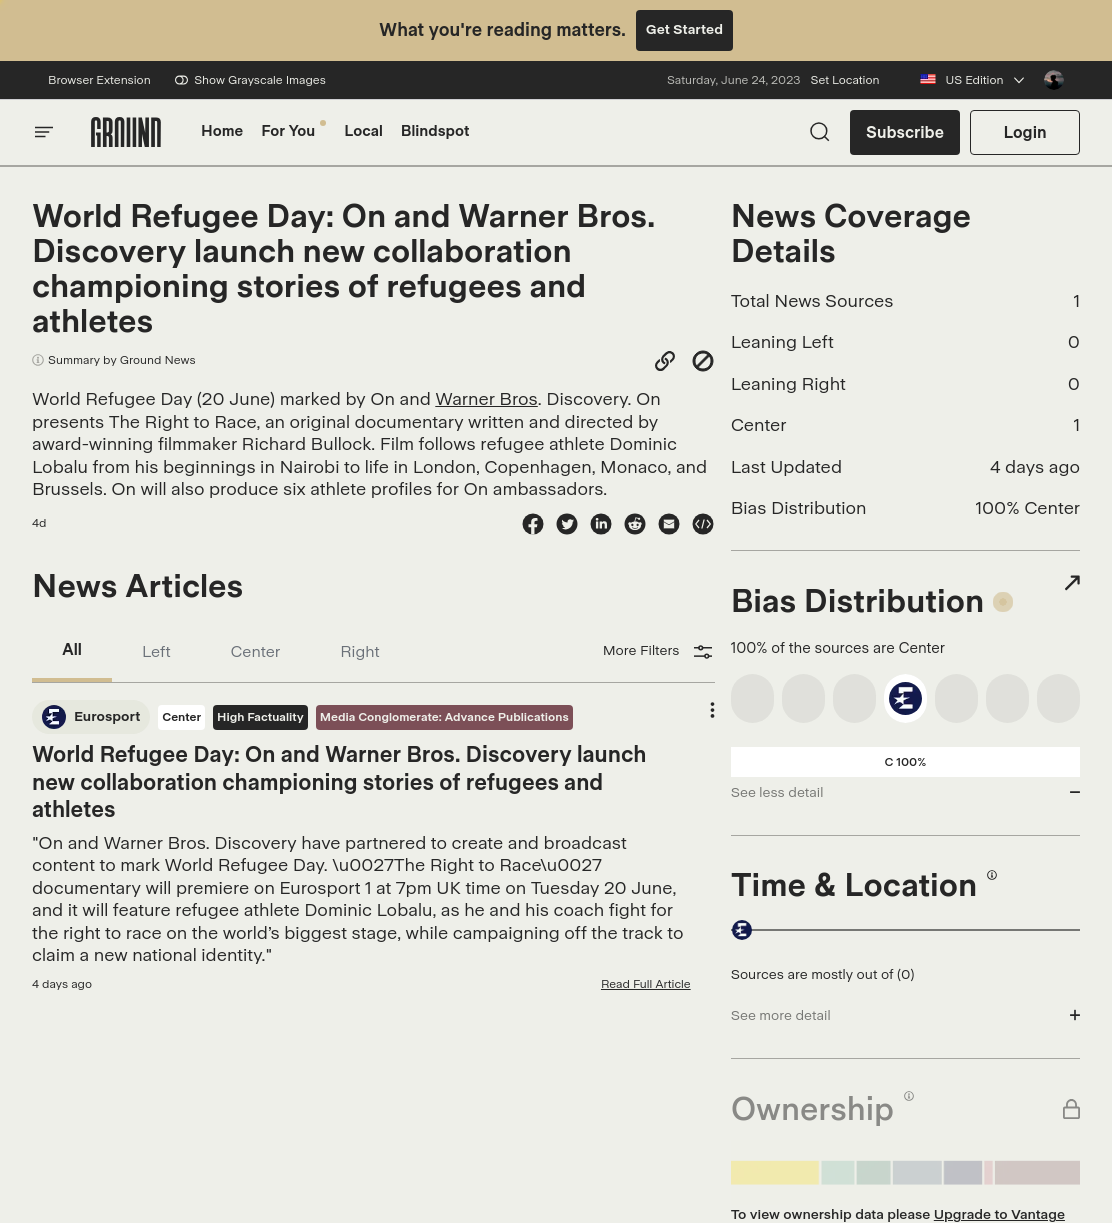Image resolution: width=1112 pixels, height=1223 pixels.
Task: Click the Subscribe button
Action: pos(905,132)
